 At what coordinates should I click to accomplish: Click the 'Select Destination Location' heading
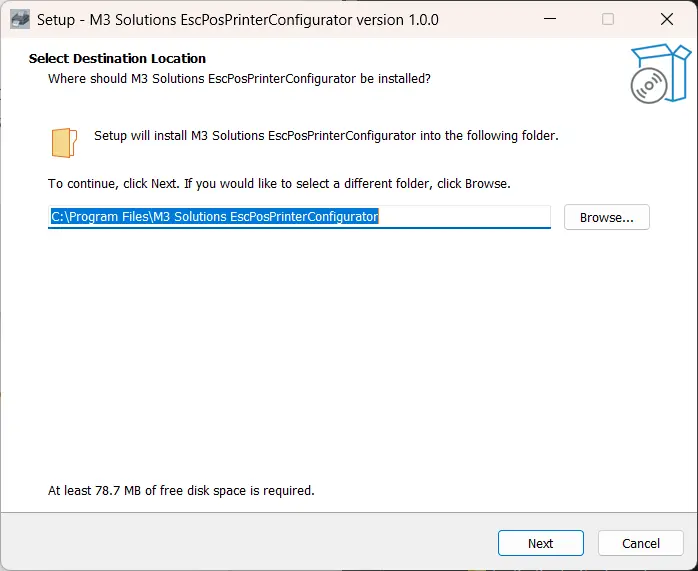pos(117,58)
